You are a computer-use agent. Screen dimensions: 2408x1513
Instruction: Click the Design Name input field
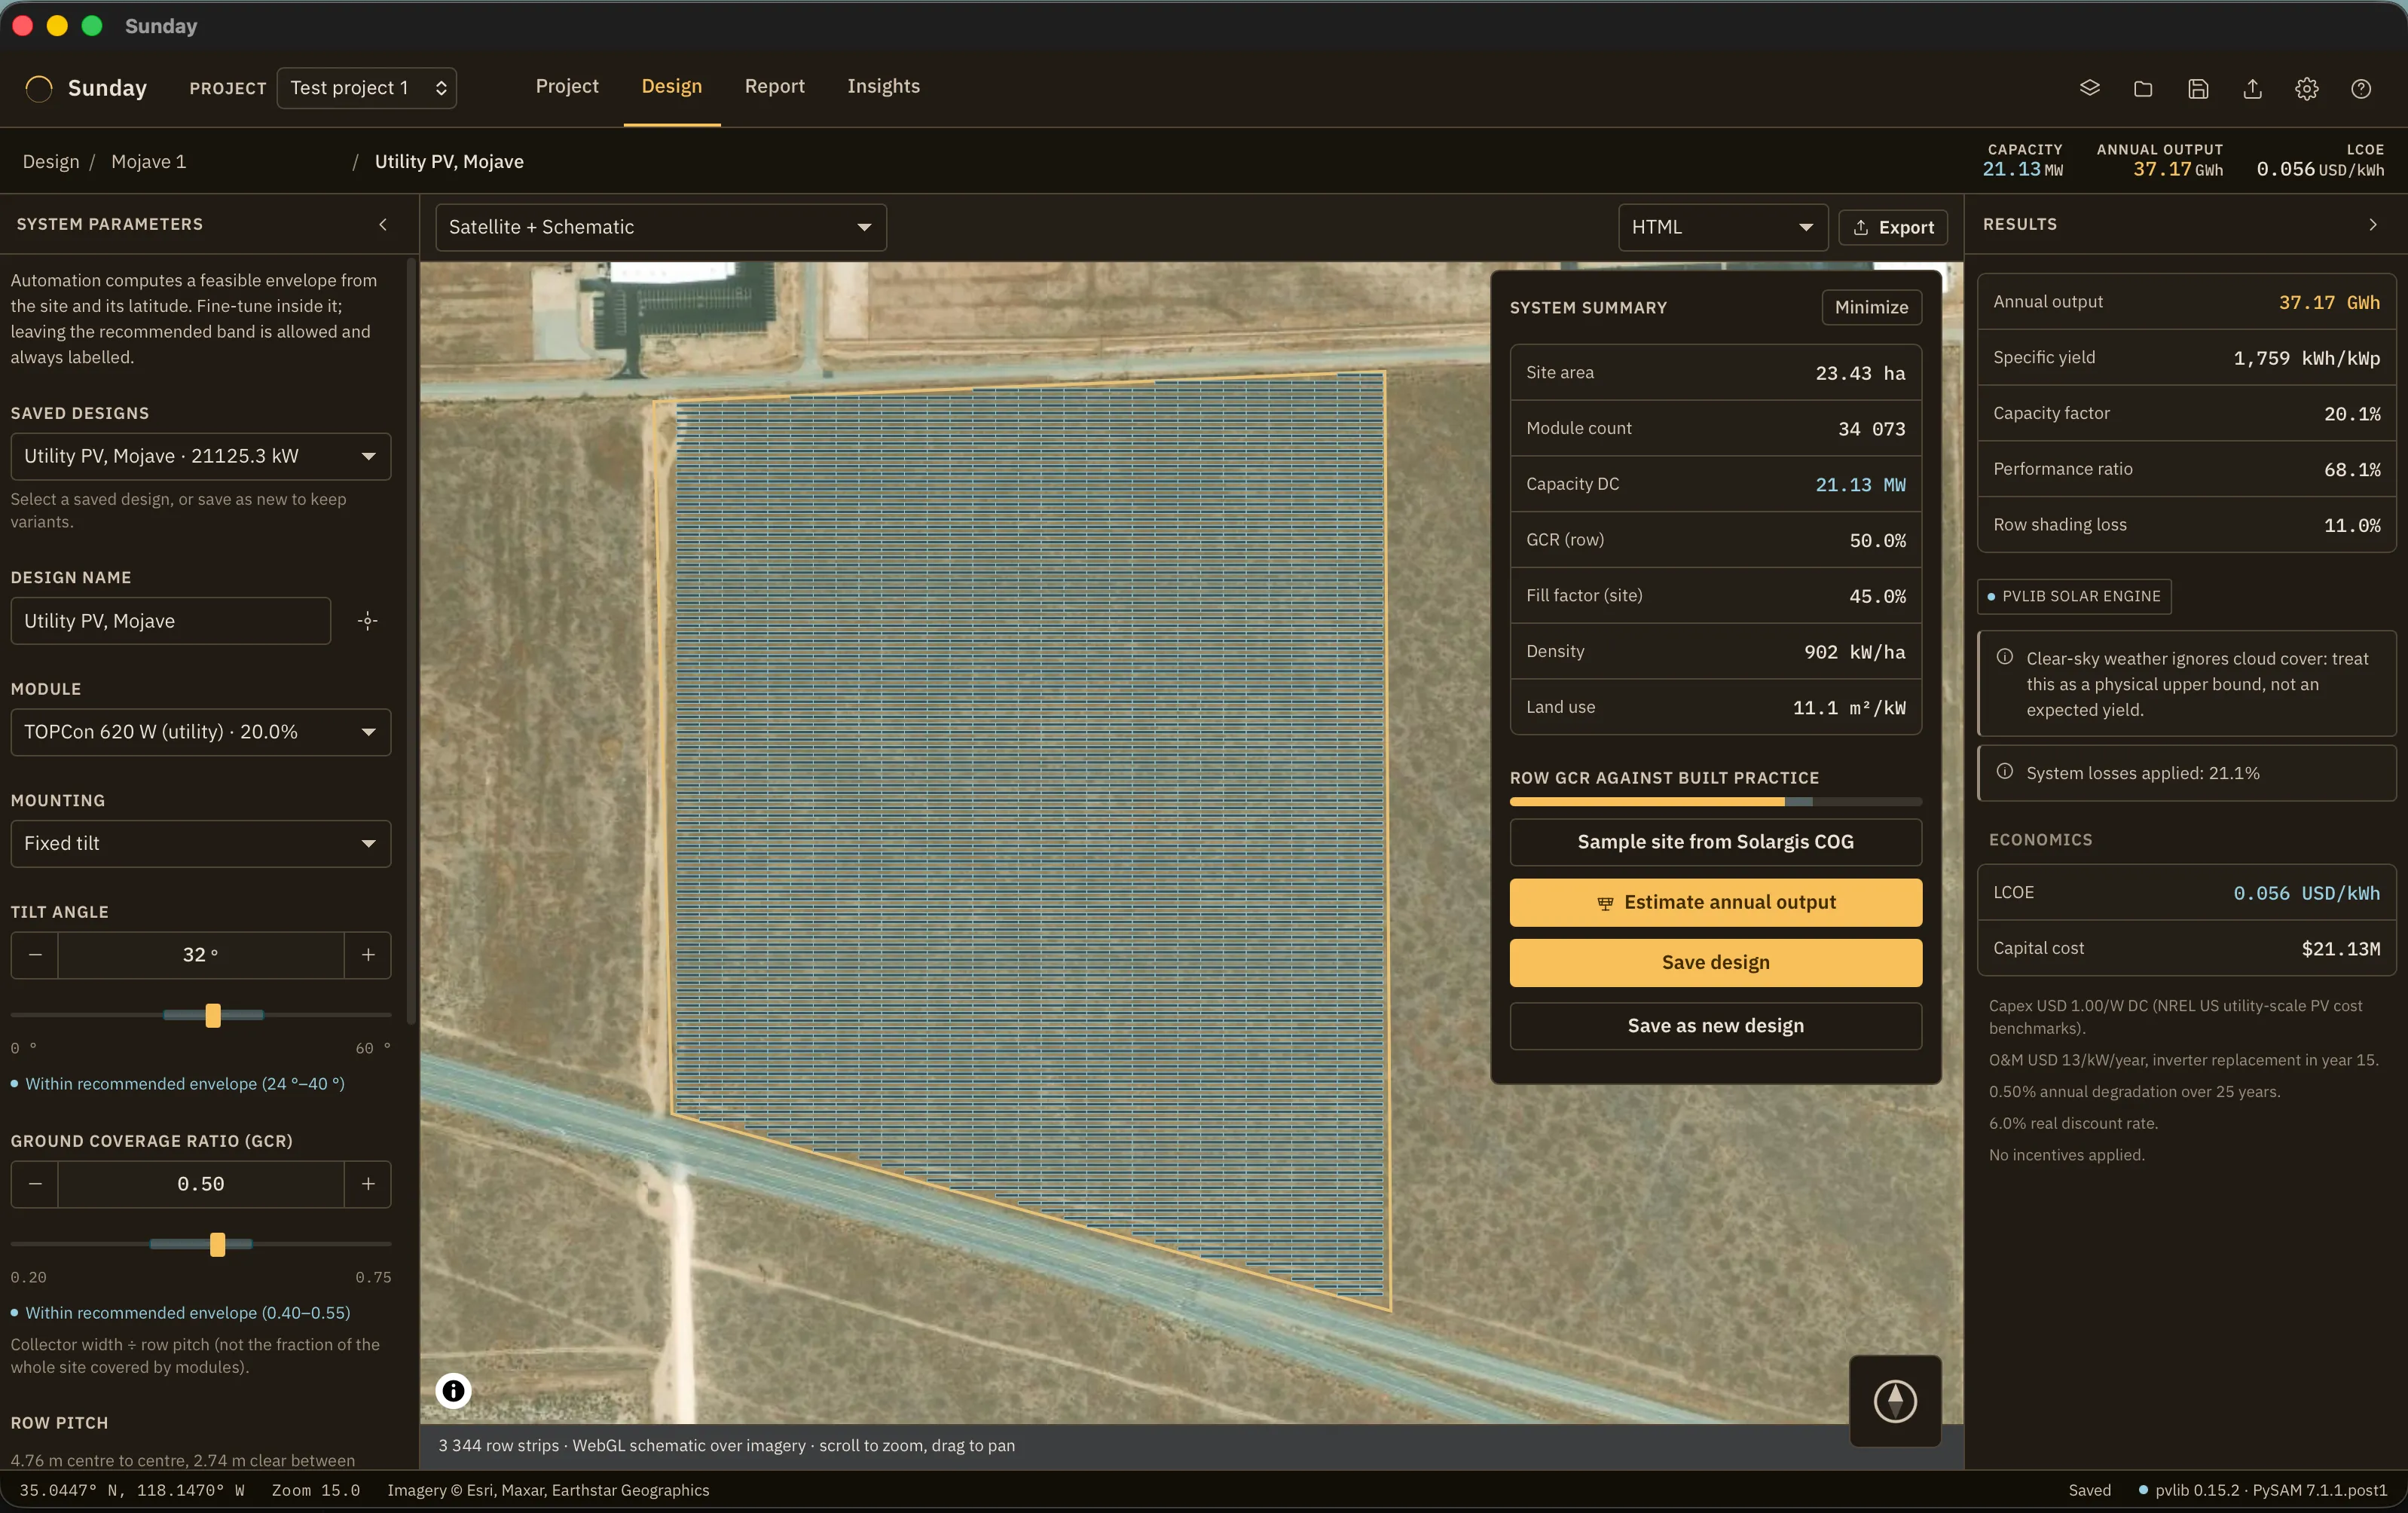point(171,621)
